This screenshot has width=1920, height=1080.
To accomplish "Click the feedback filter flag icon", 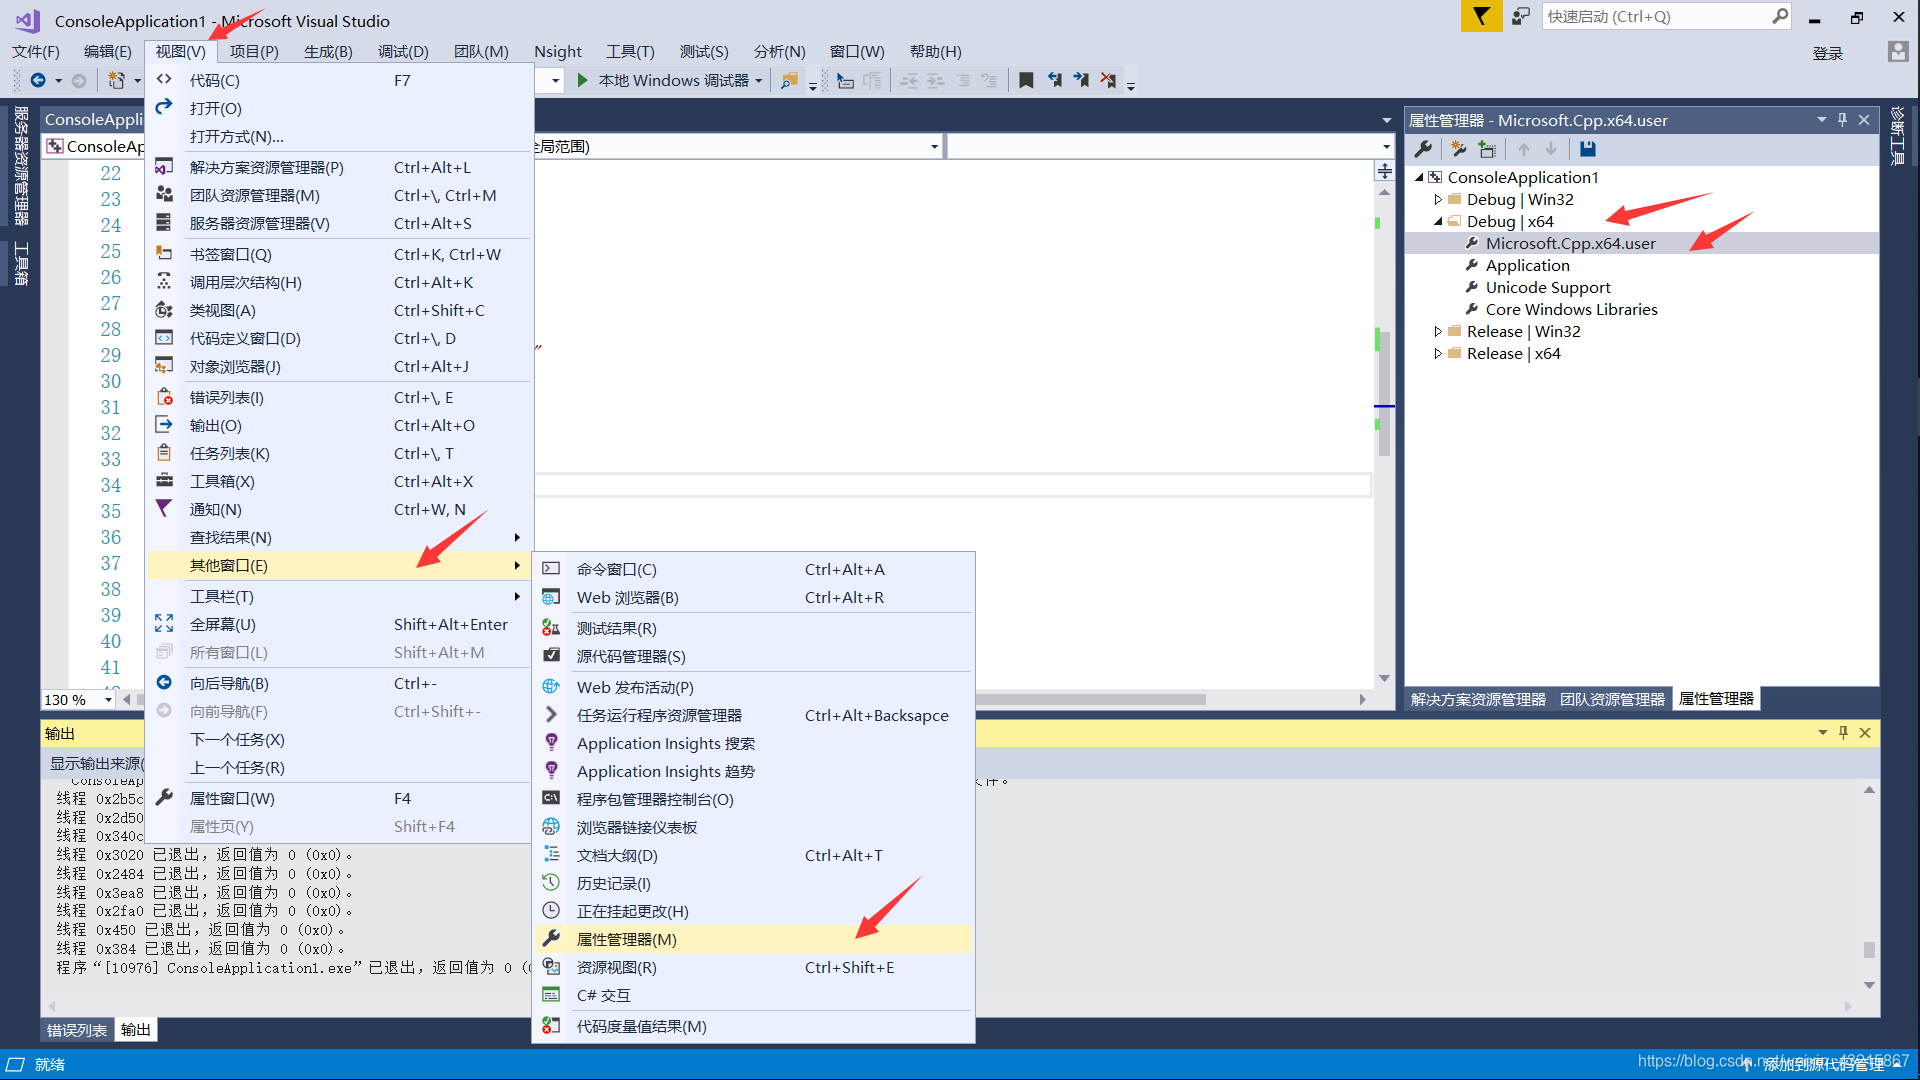I will tap(1481, 16).
